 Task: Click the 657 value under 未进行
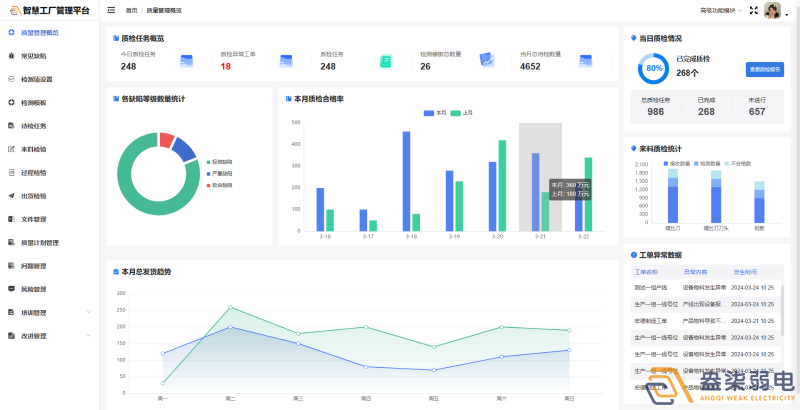(757, 111)
